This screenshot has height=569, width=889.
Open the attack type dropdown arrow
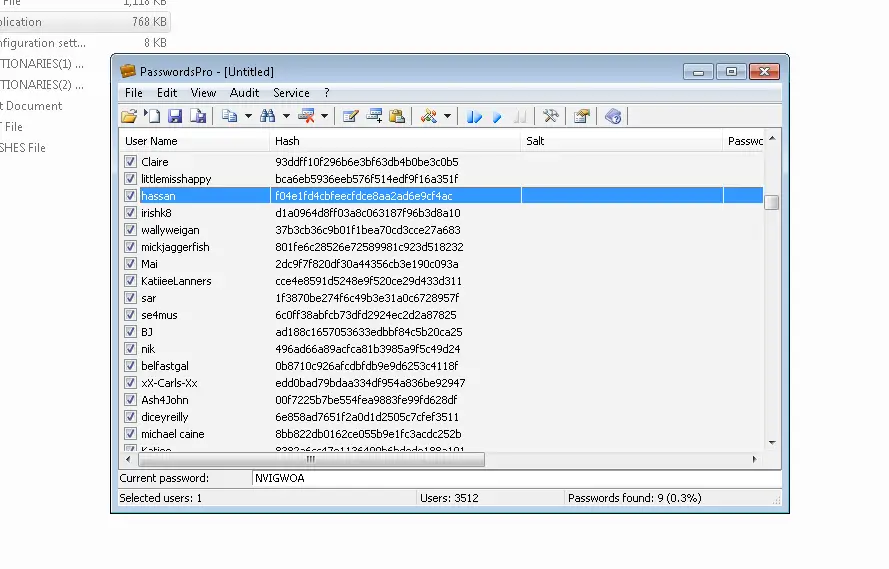tap(447, 116)
